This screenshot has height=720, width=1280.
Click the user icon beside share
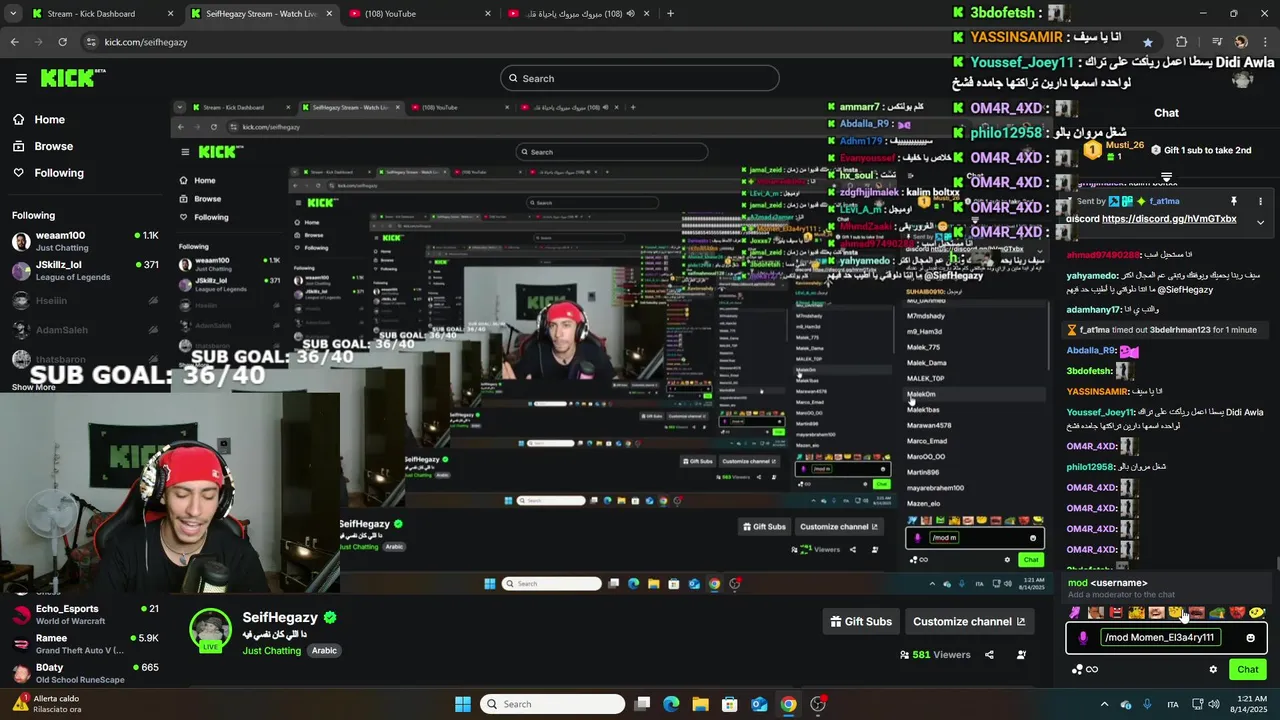click(1021, 655)
